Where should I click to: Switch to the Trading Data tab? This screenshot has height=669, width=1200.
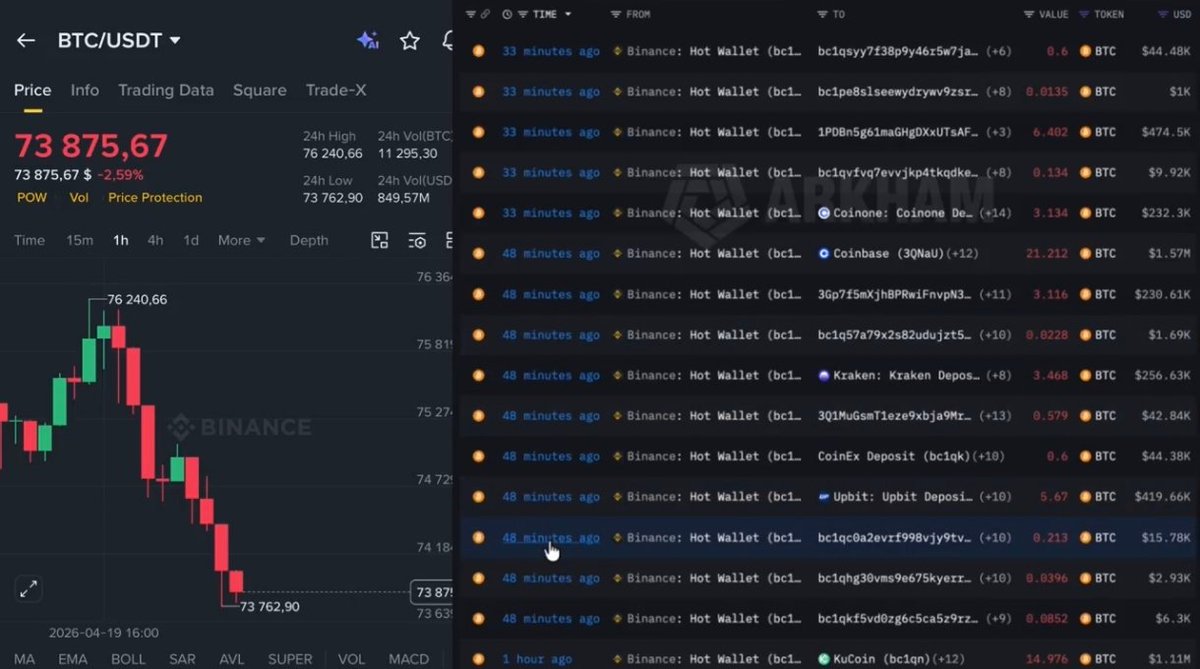pyautogui.click(x=166, y=90)
